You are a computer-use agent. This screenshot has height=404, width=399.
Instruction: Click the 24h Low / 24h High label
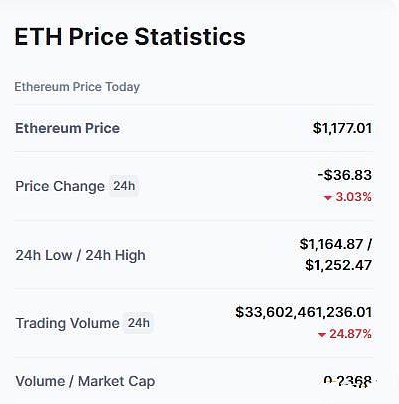coord(80,255)
